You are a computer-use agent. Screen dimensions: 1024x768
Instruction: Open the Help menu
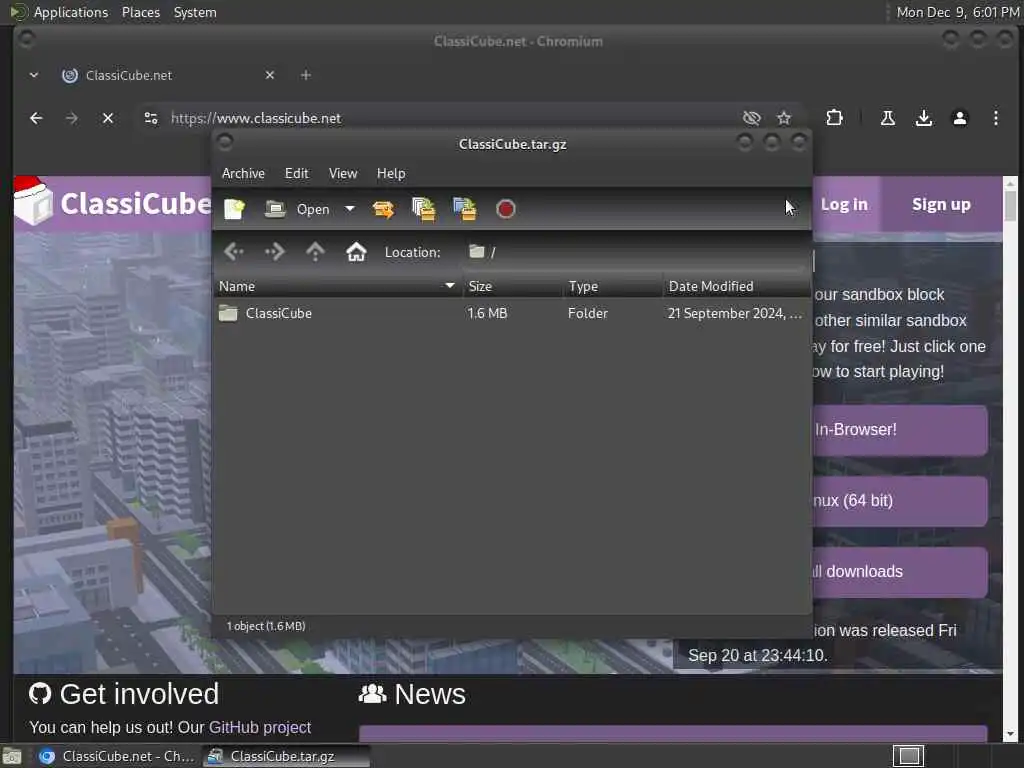pyautogui.click(x=391, y=173)
